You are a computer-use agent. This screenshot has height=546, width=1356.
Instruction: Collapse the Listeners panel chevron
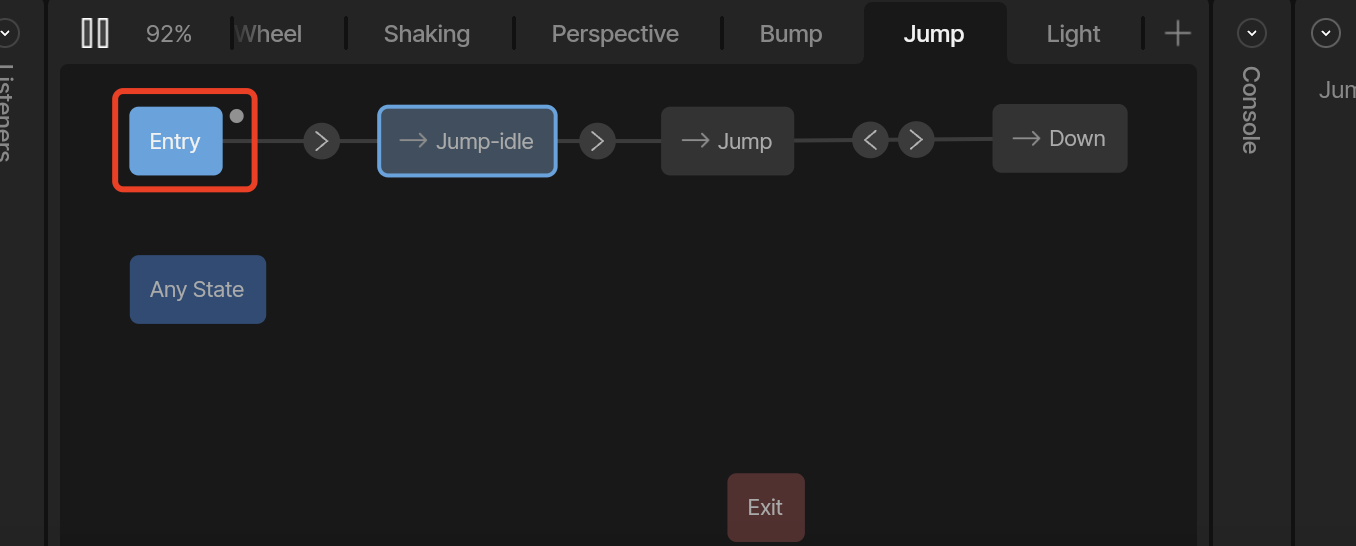click(x=6, y=33)
